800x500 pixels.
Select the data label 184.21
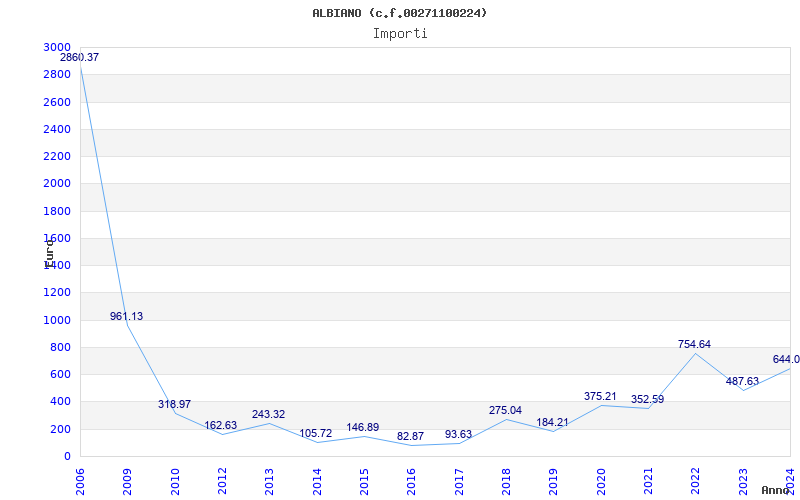(x=553, y=422)
